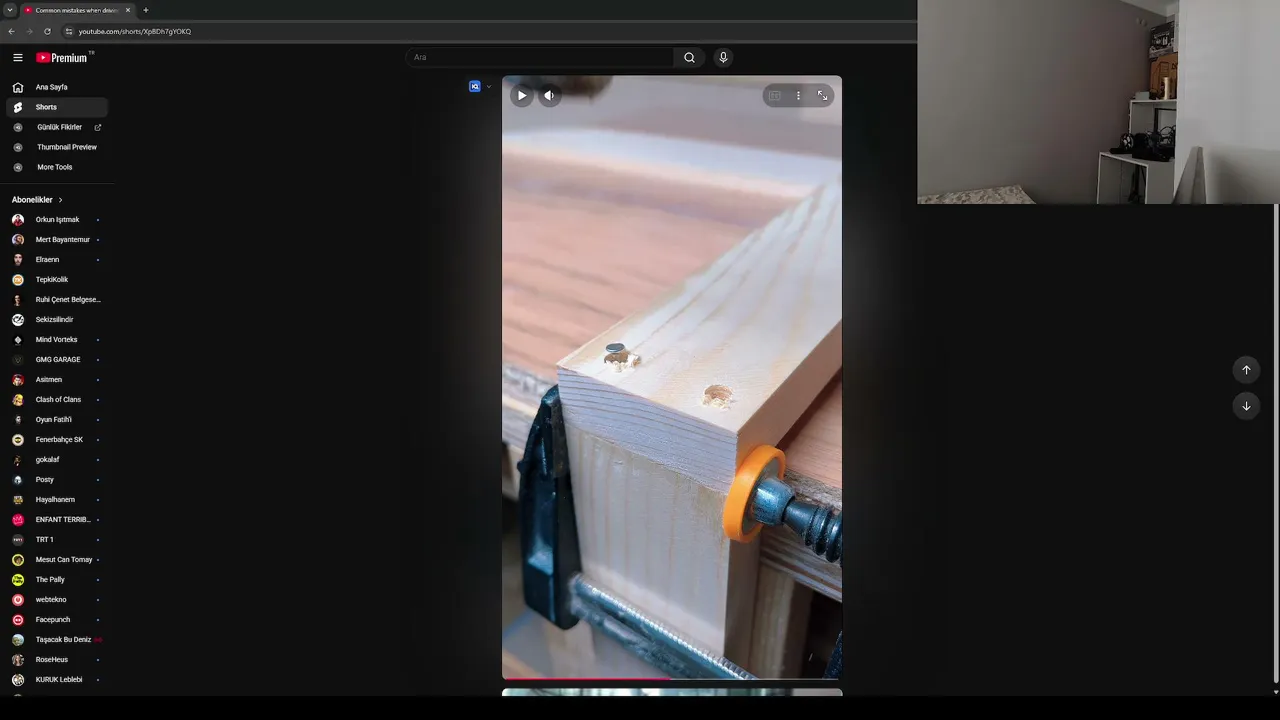
Task: Enter fullscreen on the Shorts player
Action: [x=822, y=96]
